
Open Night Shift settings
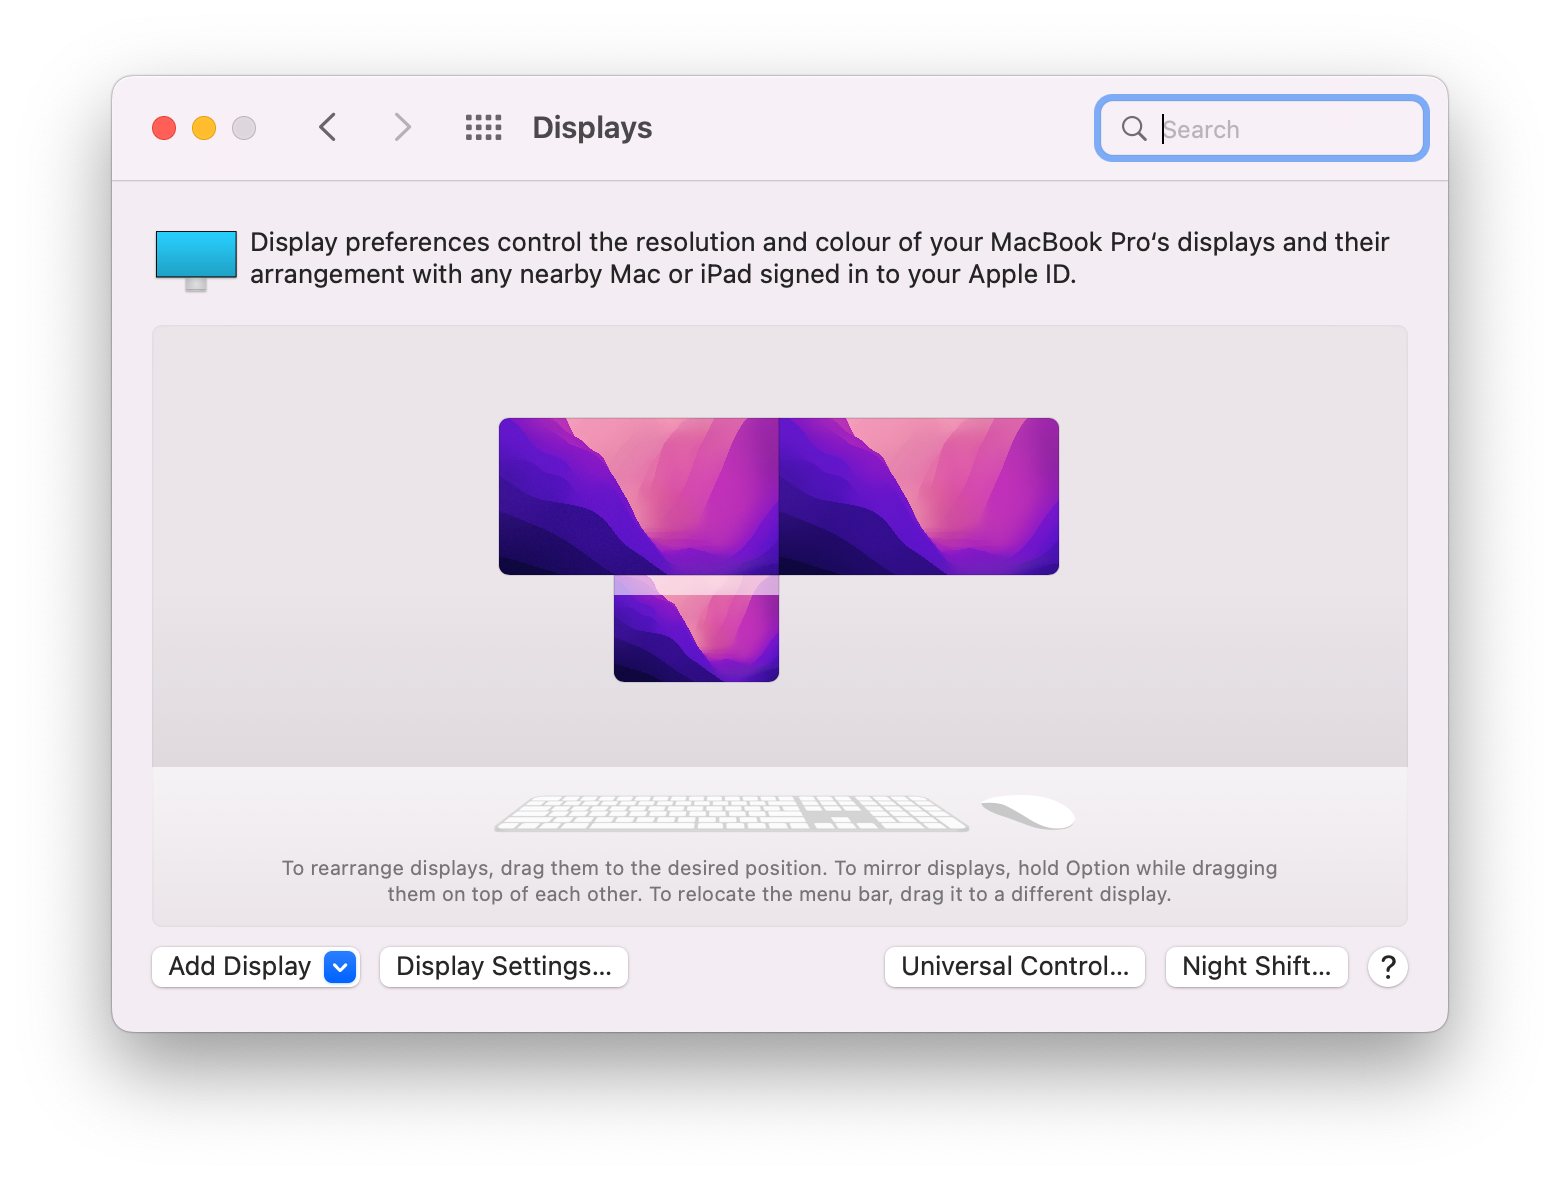click(x=1256, y=966)
